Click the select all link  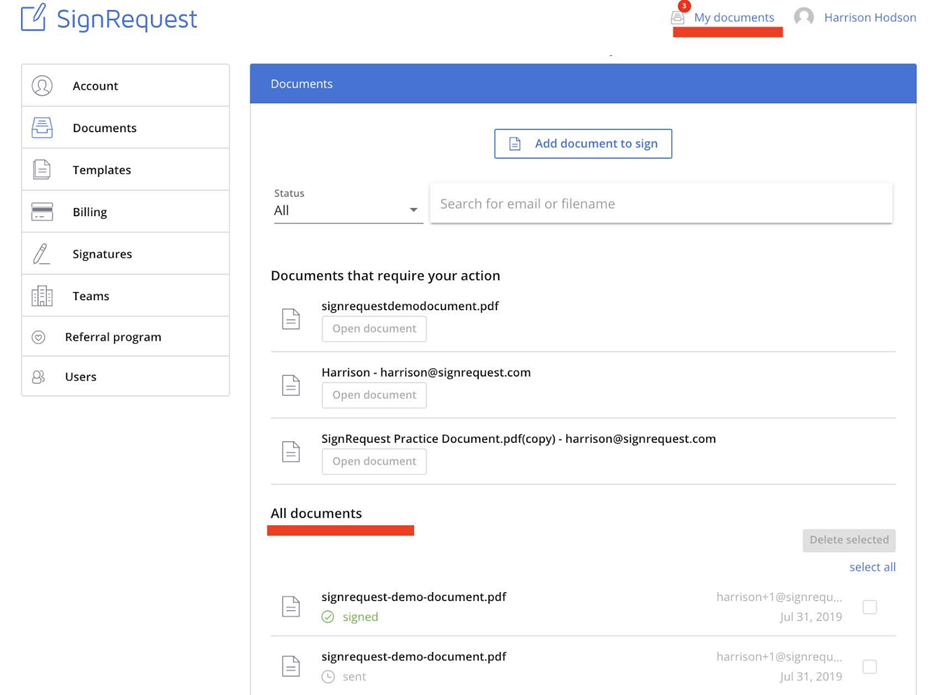tap(872, 567)
